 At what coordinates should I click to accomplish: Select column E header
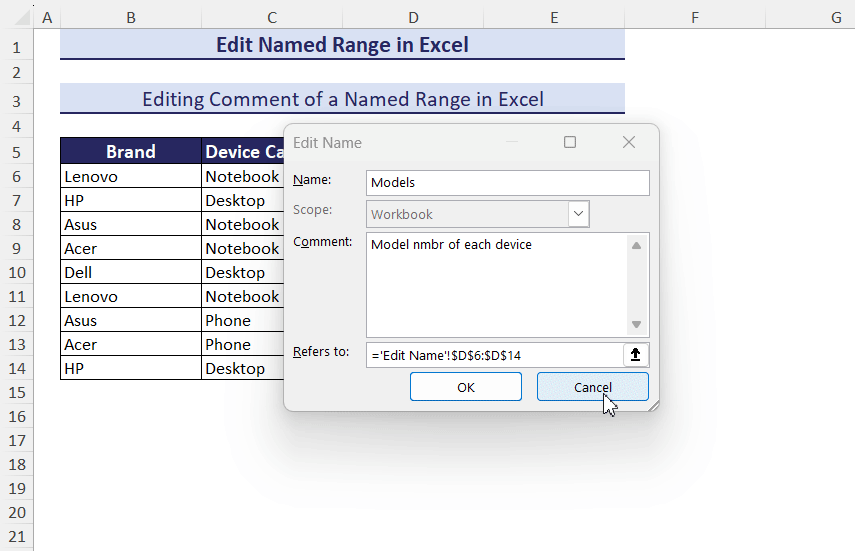point(554,17)
